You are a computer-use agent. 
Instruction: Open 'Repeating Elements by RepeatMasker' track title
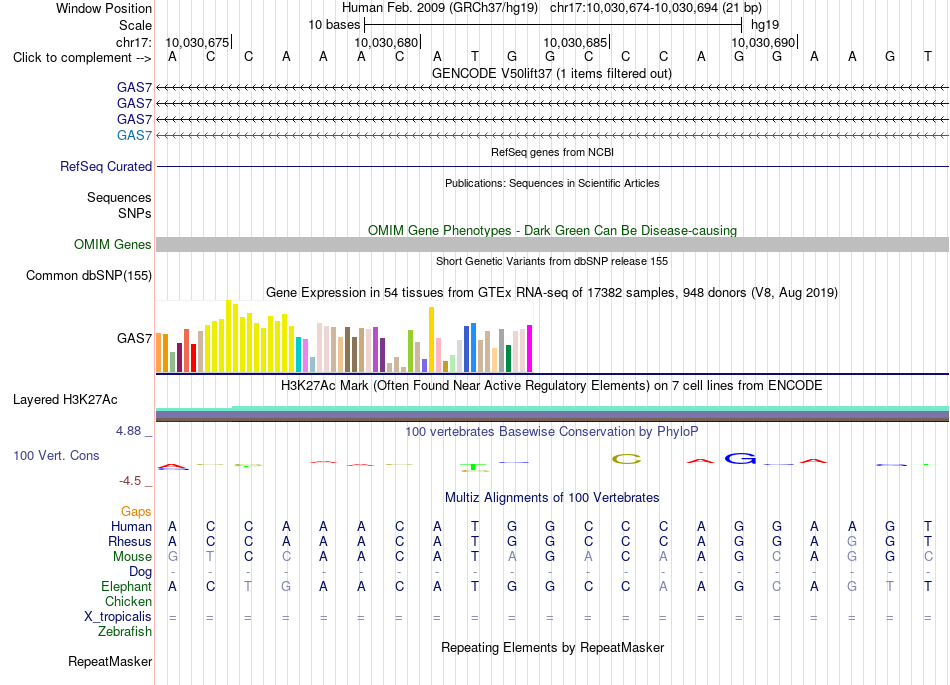coord(552,647)
